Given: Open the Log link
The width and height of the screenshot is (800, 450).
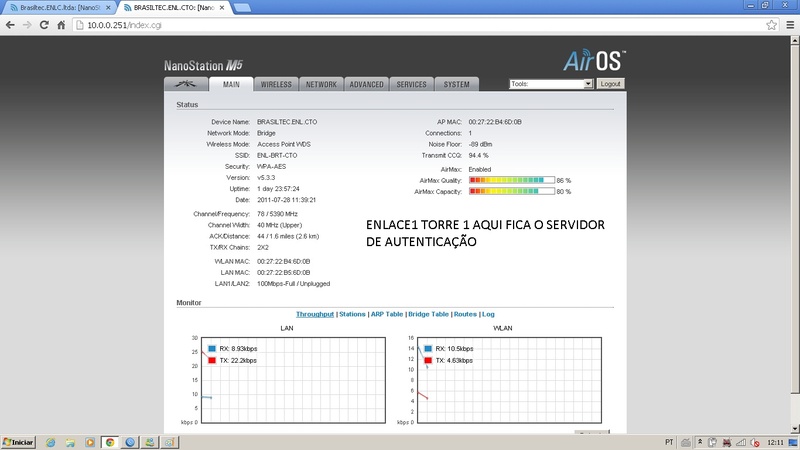Looking at the screenshot, I should point(488,314).
